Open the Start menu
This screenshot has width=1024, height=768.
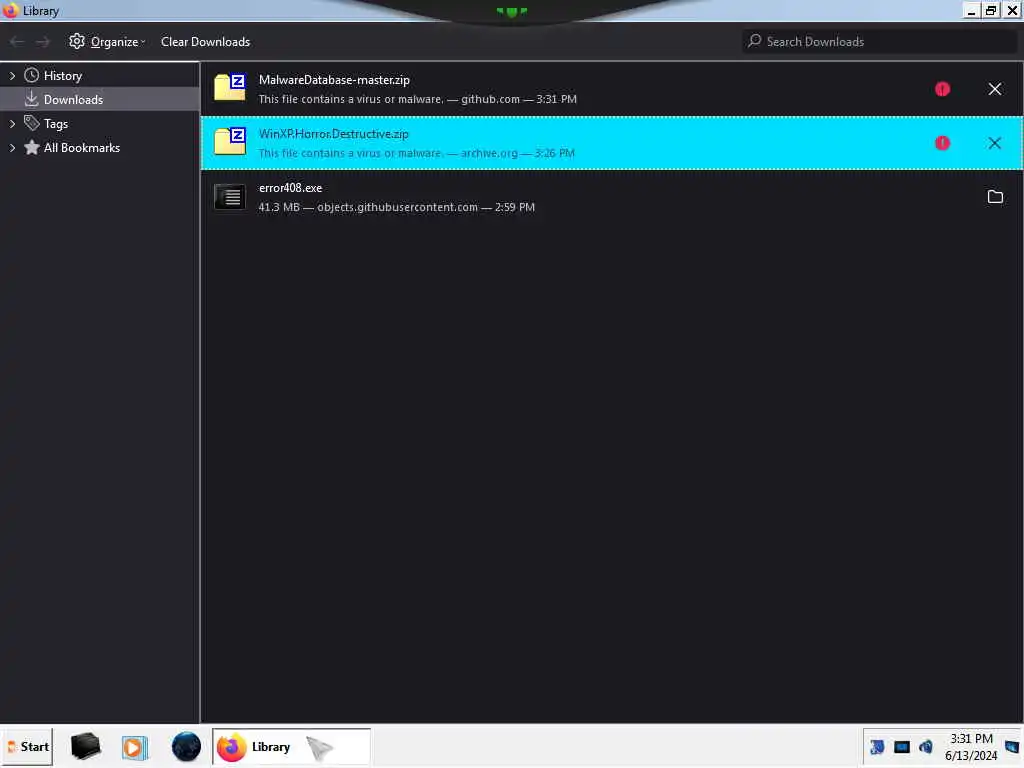[x=27, y=746]
